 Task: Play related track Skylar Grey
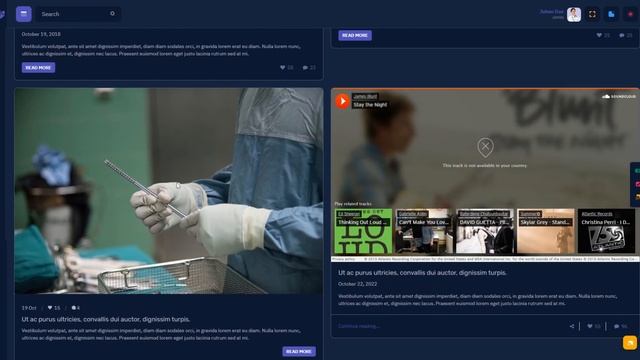(x=546, y=231)
